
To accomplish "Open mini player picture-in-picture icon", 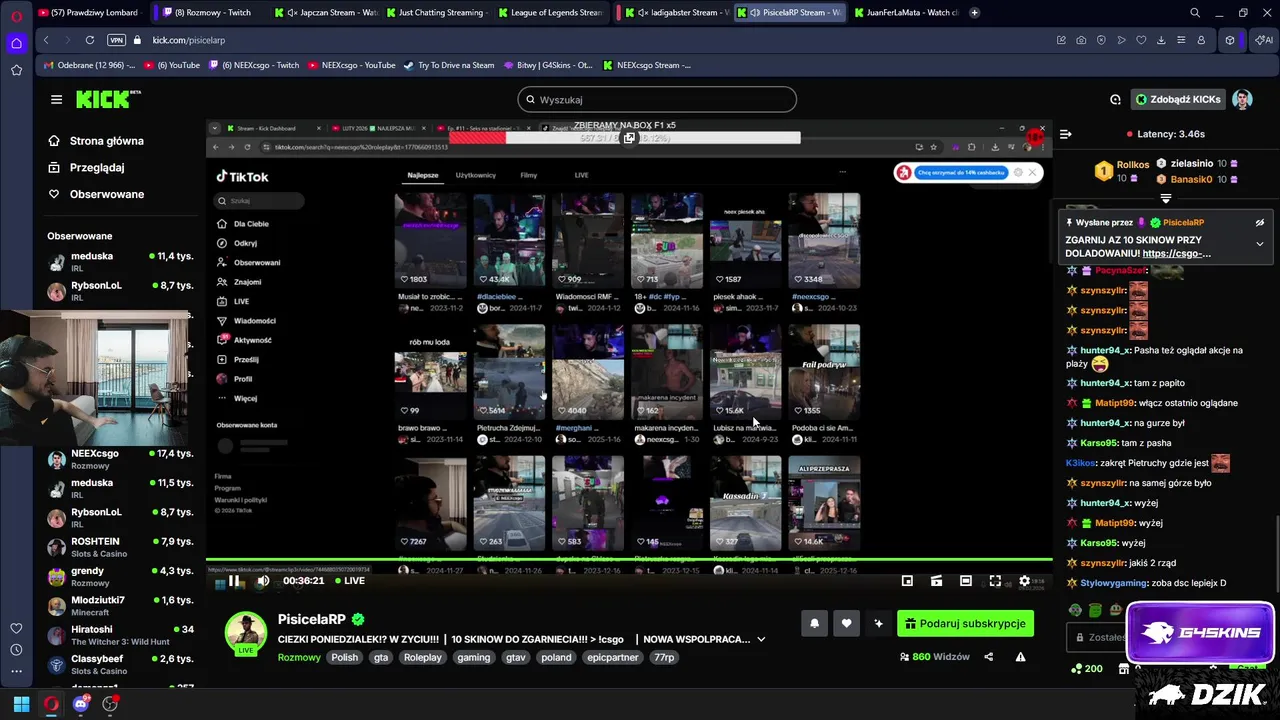I will point(907,581).
